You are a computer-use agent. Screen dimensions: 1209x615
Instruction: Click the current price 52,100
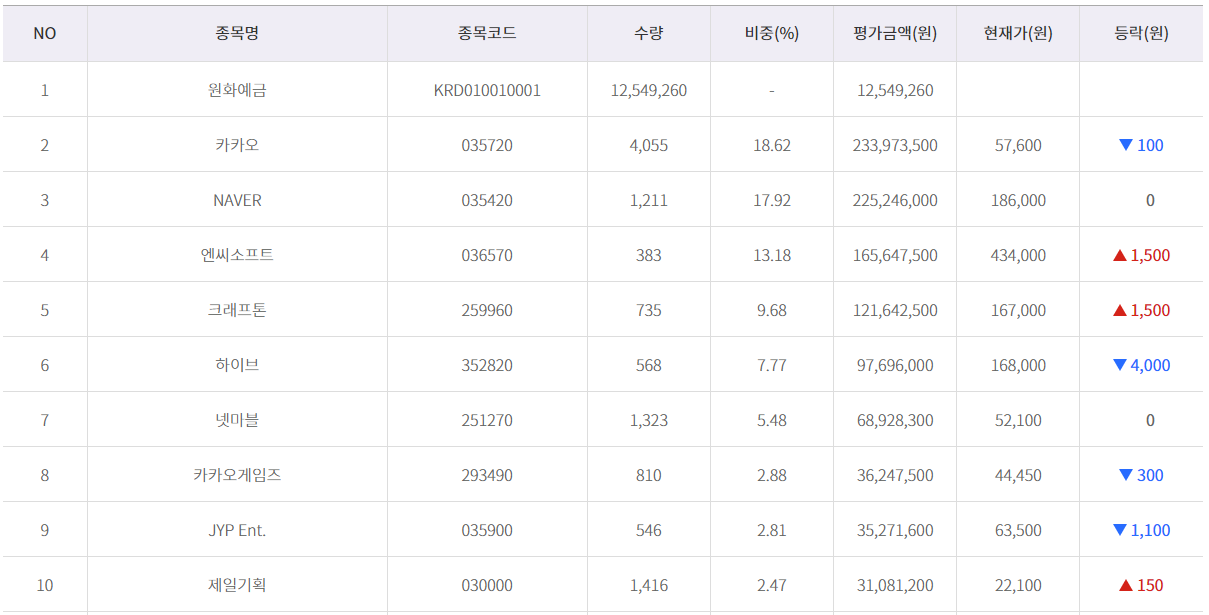(1018, 420)
